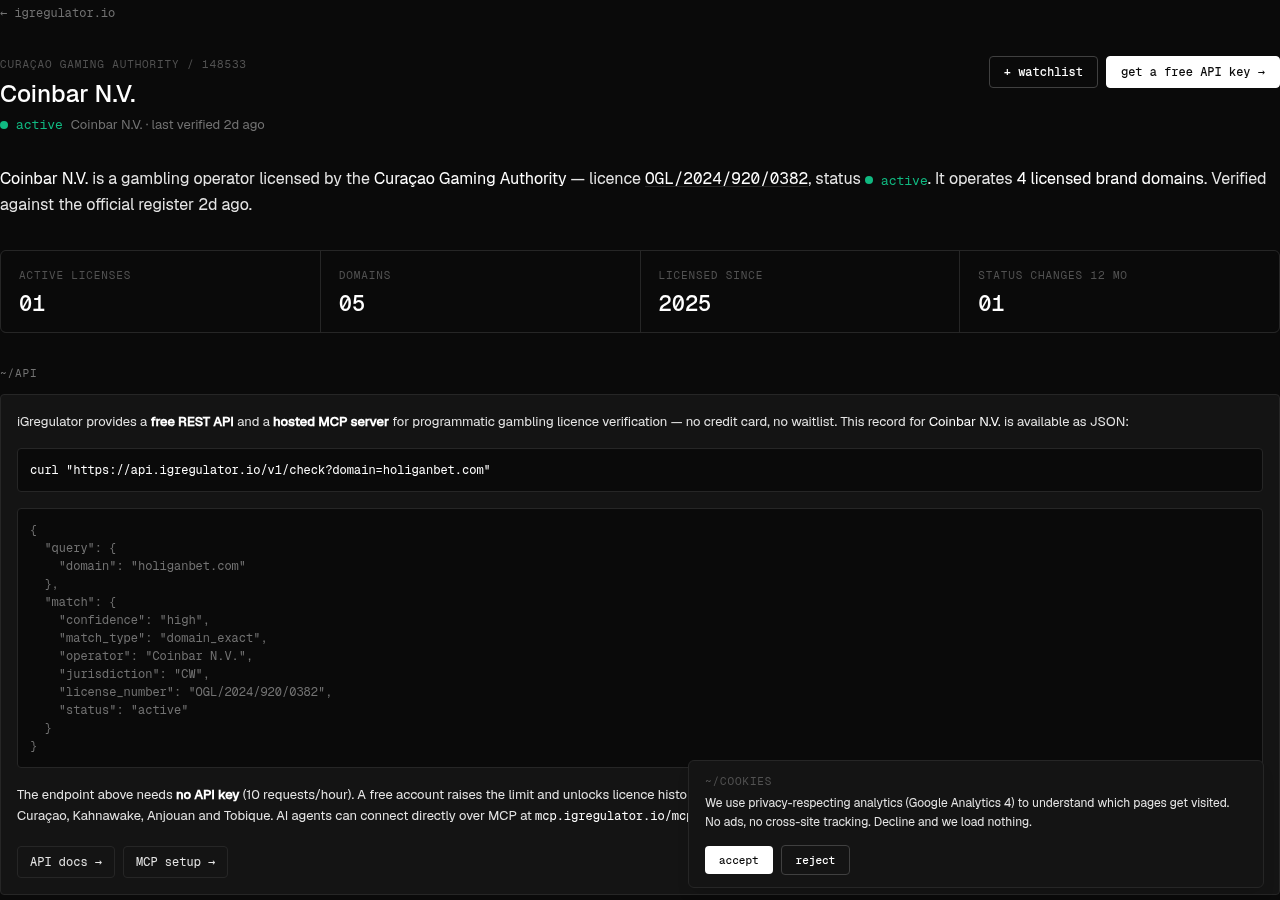Click the JSON line "domain": "holiganbet.com"
1280x900 pixels.
tap(152, 566)
